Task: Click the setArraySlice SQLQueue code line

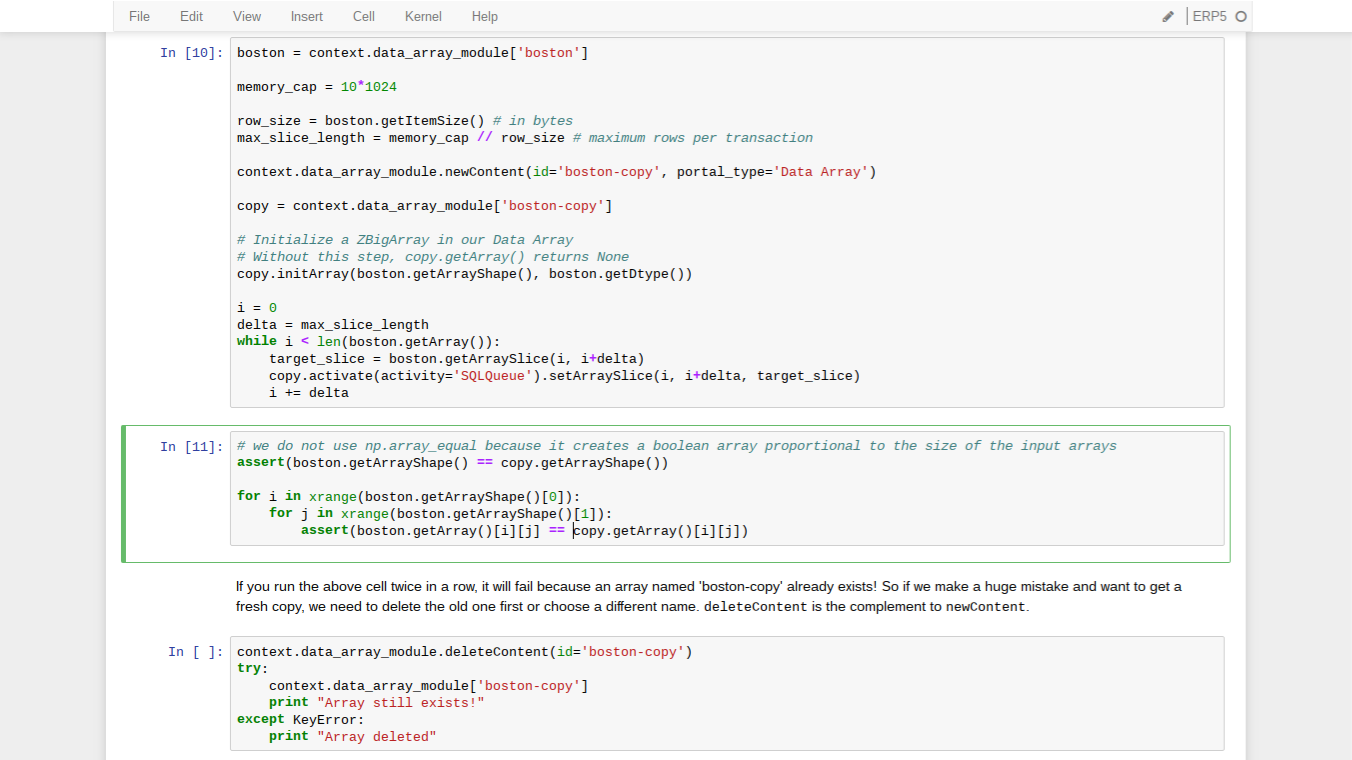Action: point(565,376)
